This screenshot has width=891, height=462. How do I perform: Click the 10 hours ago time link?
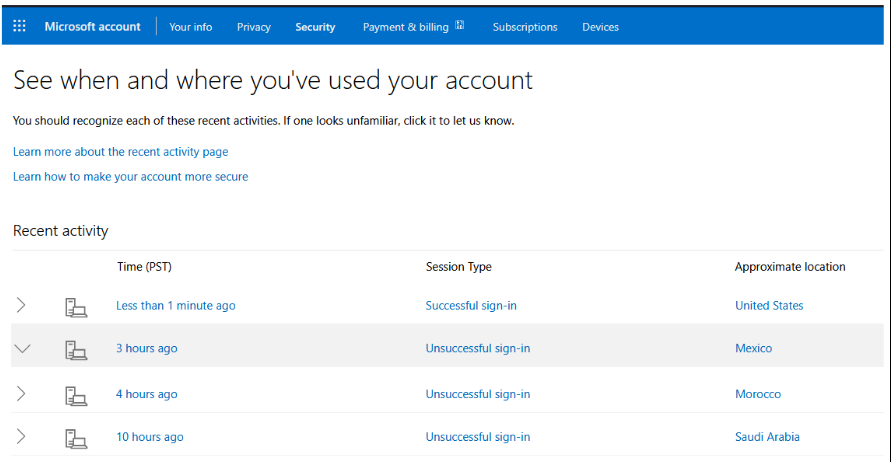[x=149, y=437]
